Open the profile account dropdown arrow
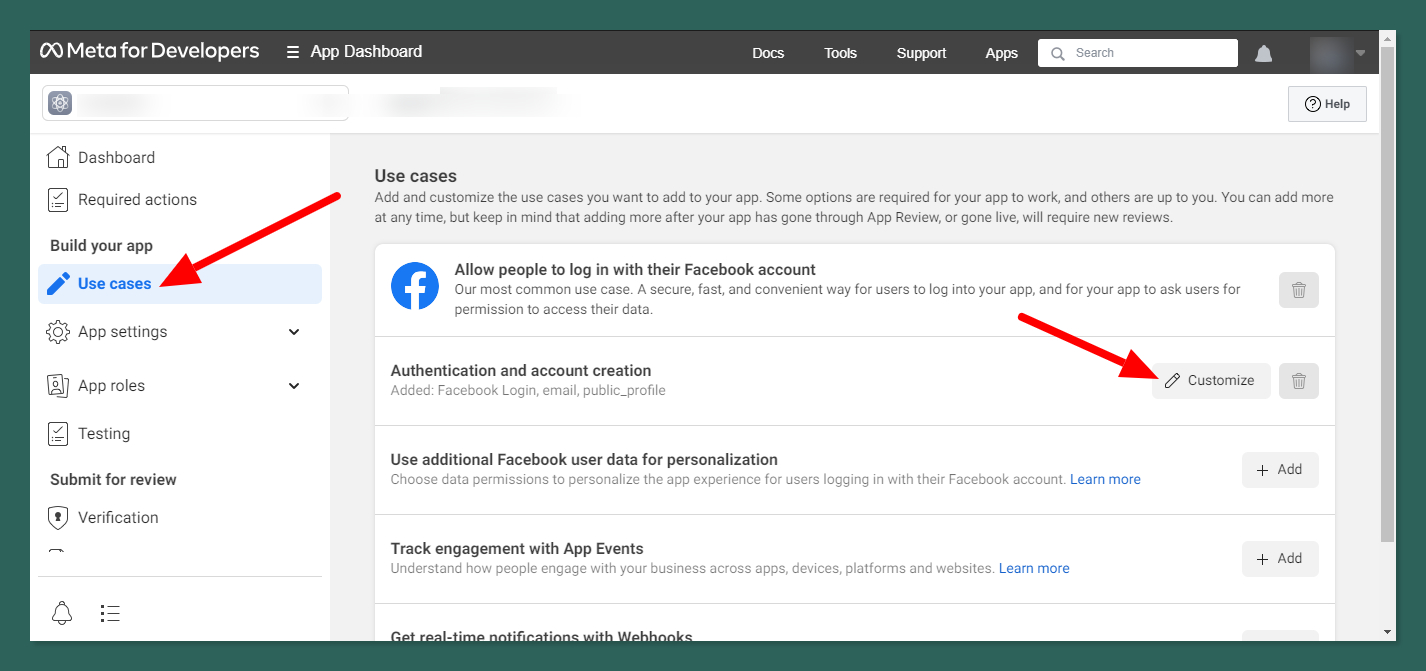The height and width of the screenshot is (671, 1426). click(x=1360, y=53)
